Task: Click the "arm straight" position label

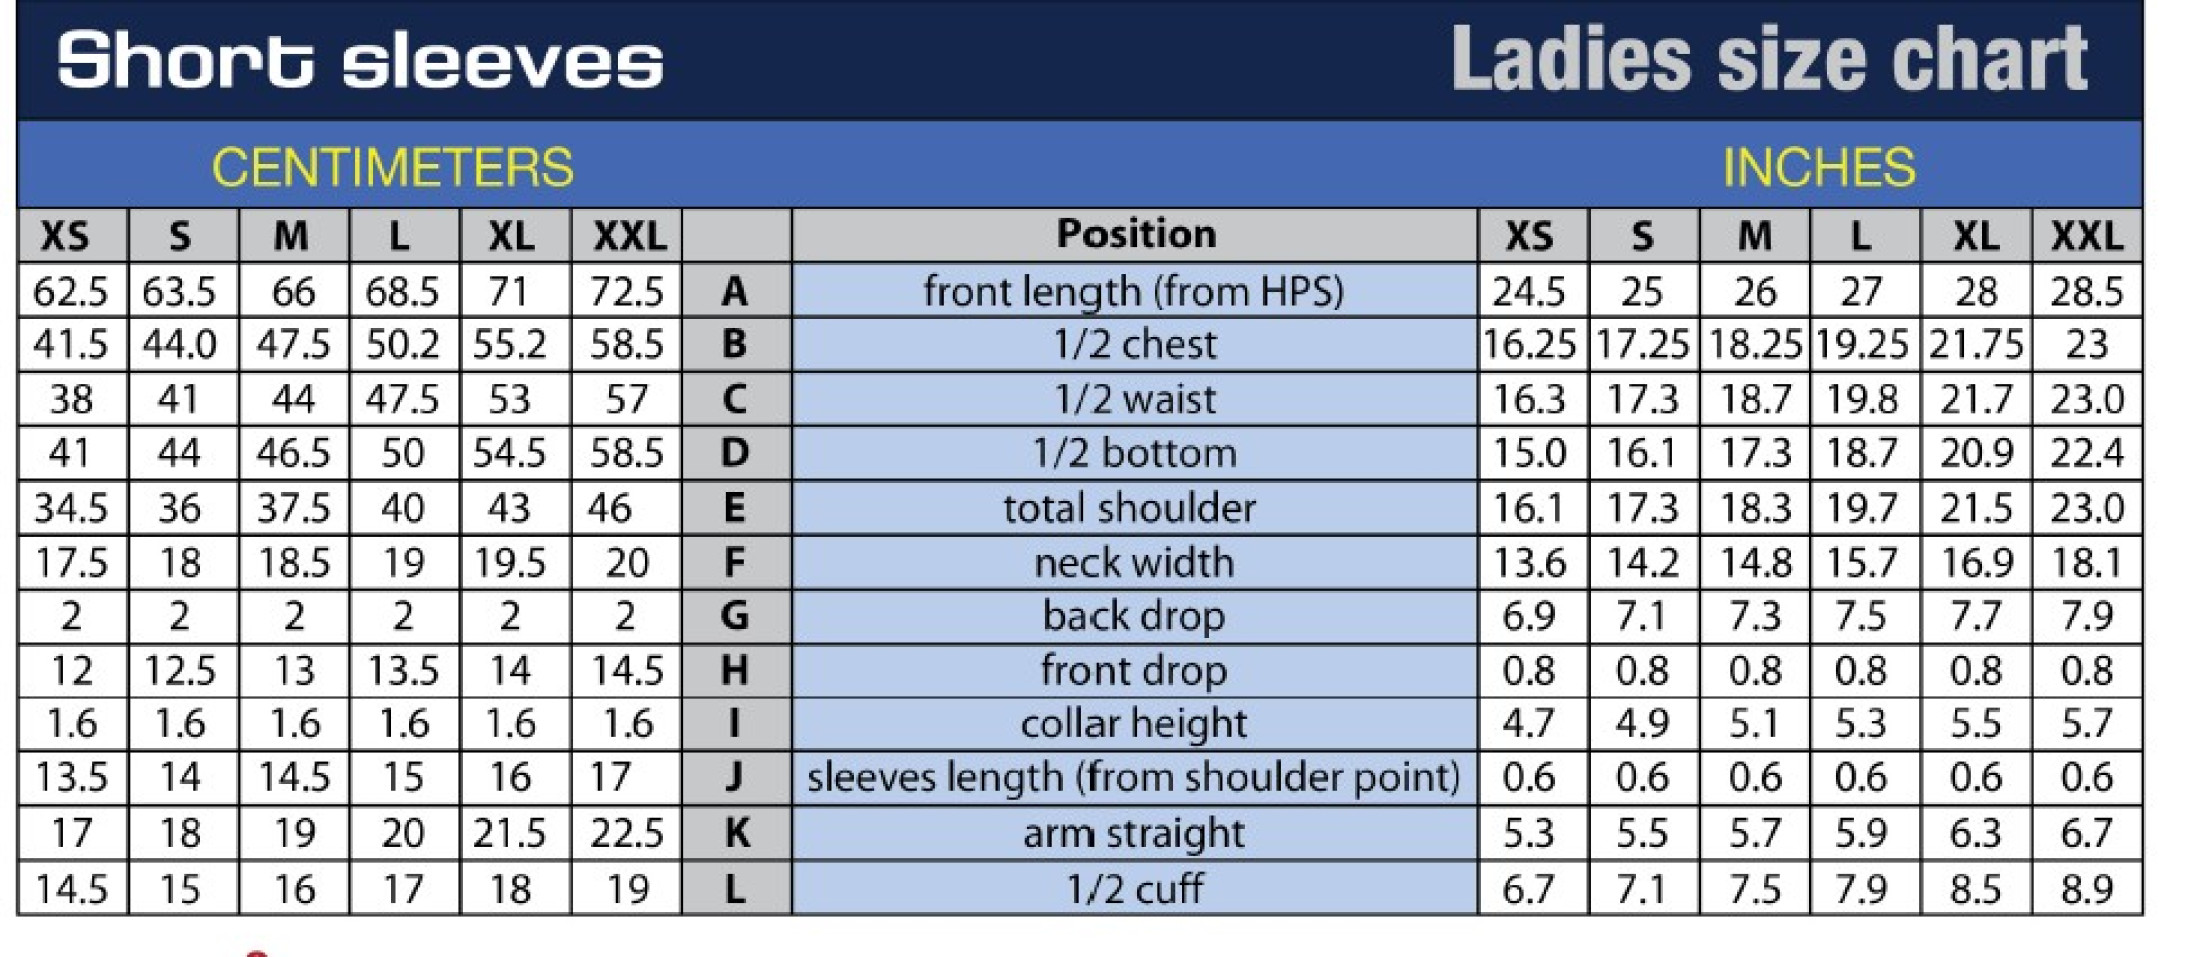Action: click(x=1133, y=833)
